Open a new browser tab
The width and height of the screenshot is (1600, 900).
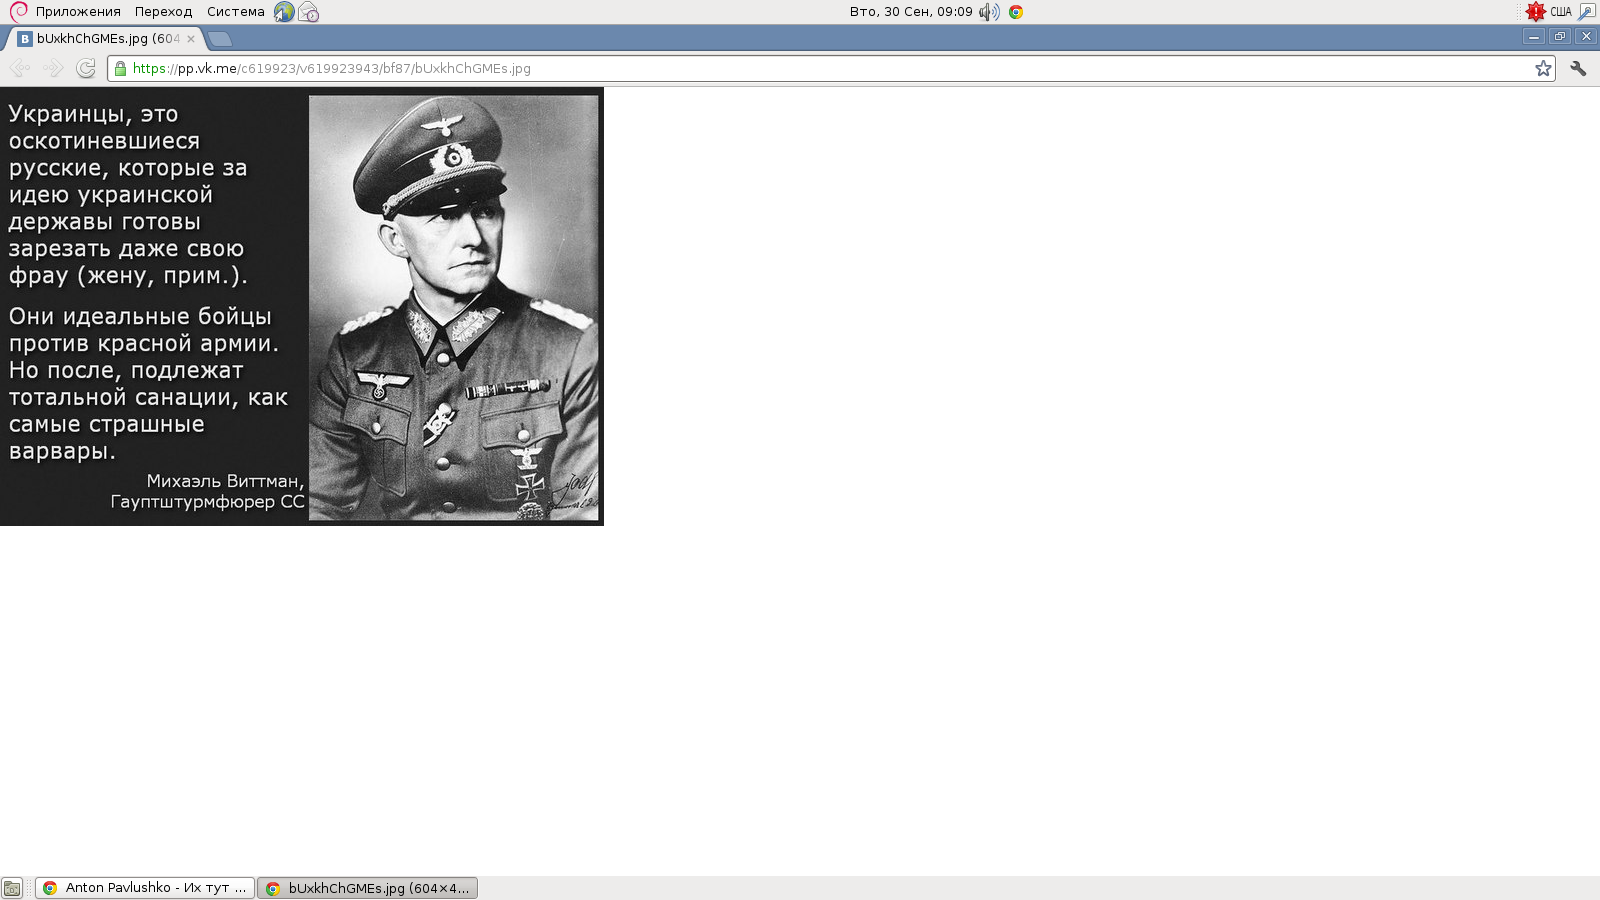pos(220,39)
